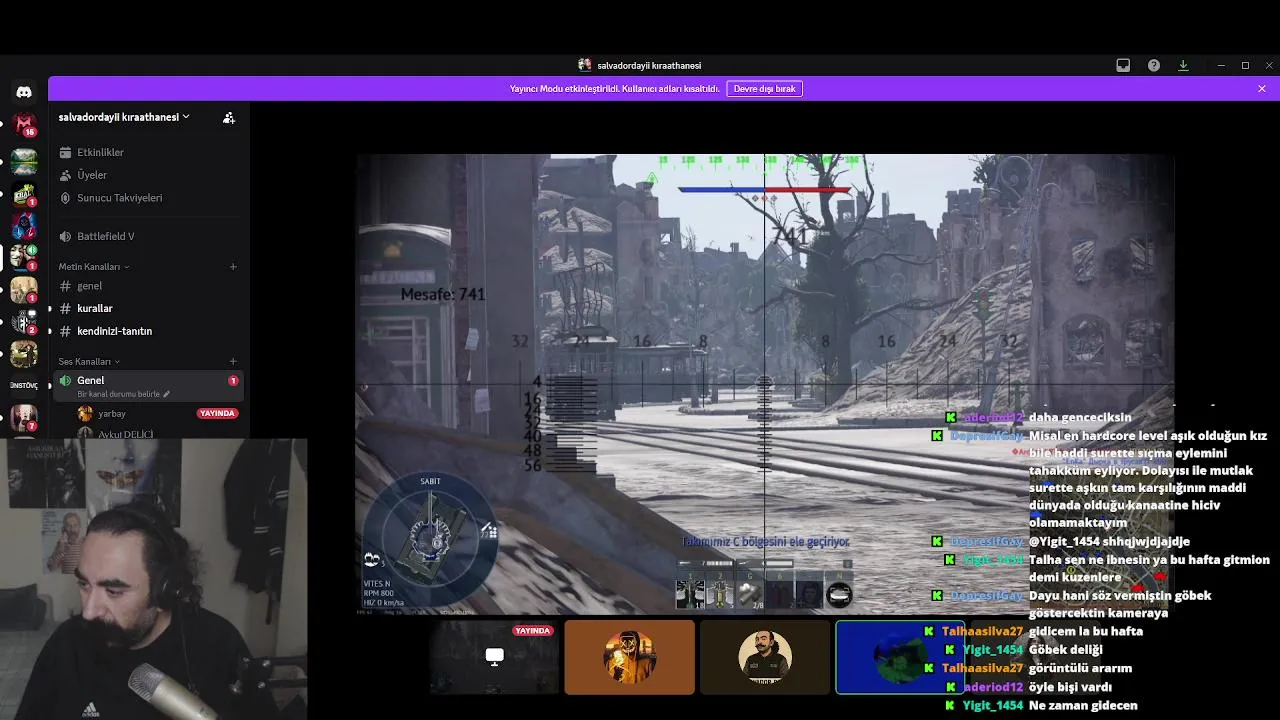Expand the salvadordayii kıraathanesi server menu
Image resolution: width=1280 pixels, height=720 pixels.
pos(124,117)
